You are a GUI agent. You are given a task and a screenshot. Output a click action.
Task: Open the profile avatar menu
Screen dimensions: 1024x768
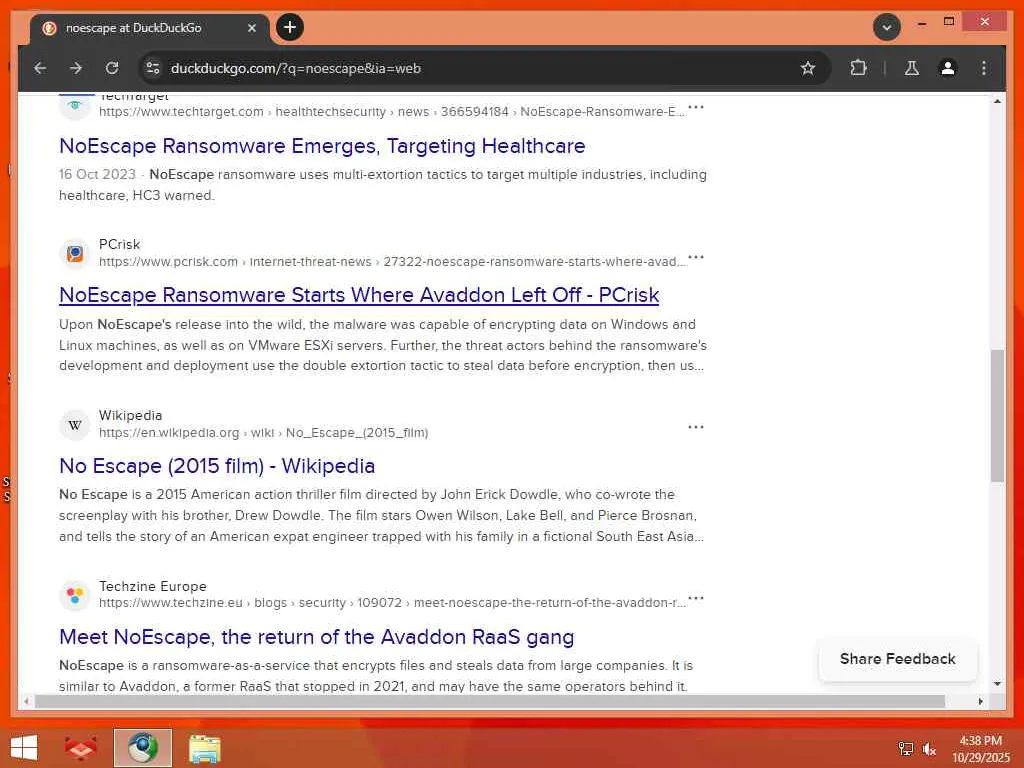[x=948, y=68]
